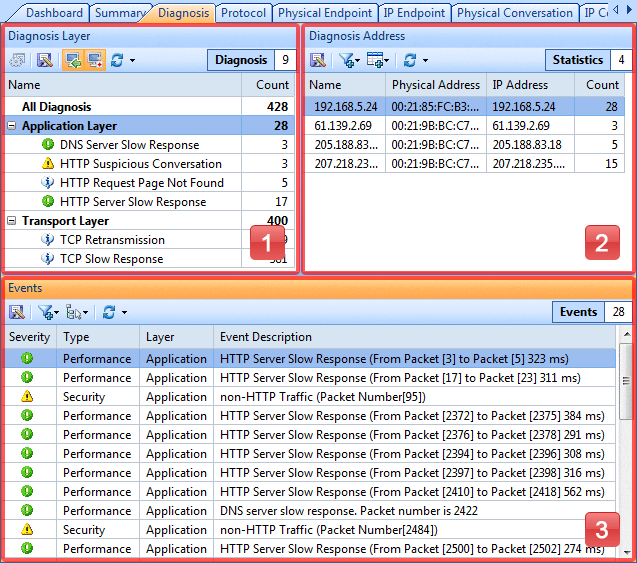The width and height of the screenshot is (637, 563).
Task: Click the first icon in Events toolbar
Action: pos(17,312)
